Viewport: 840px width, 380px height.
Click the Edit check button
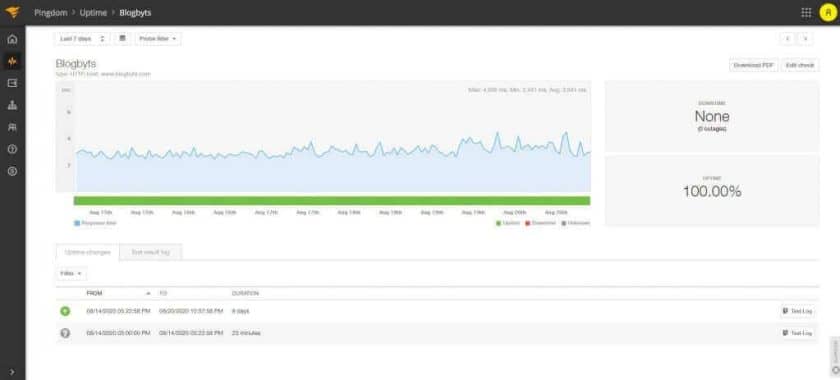point(800,65)
